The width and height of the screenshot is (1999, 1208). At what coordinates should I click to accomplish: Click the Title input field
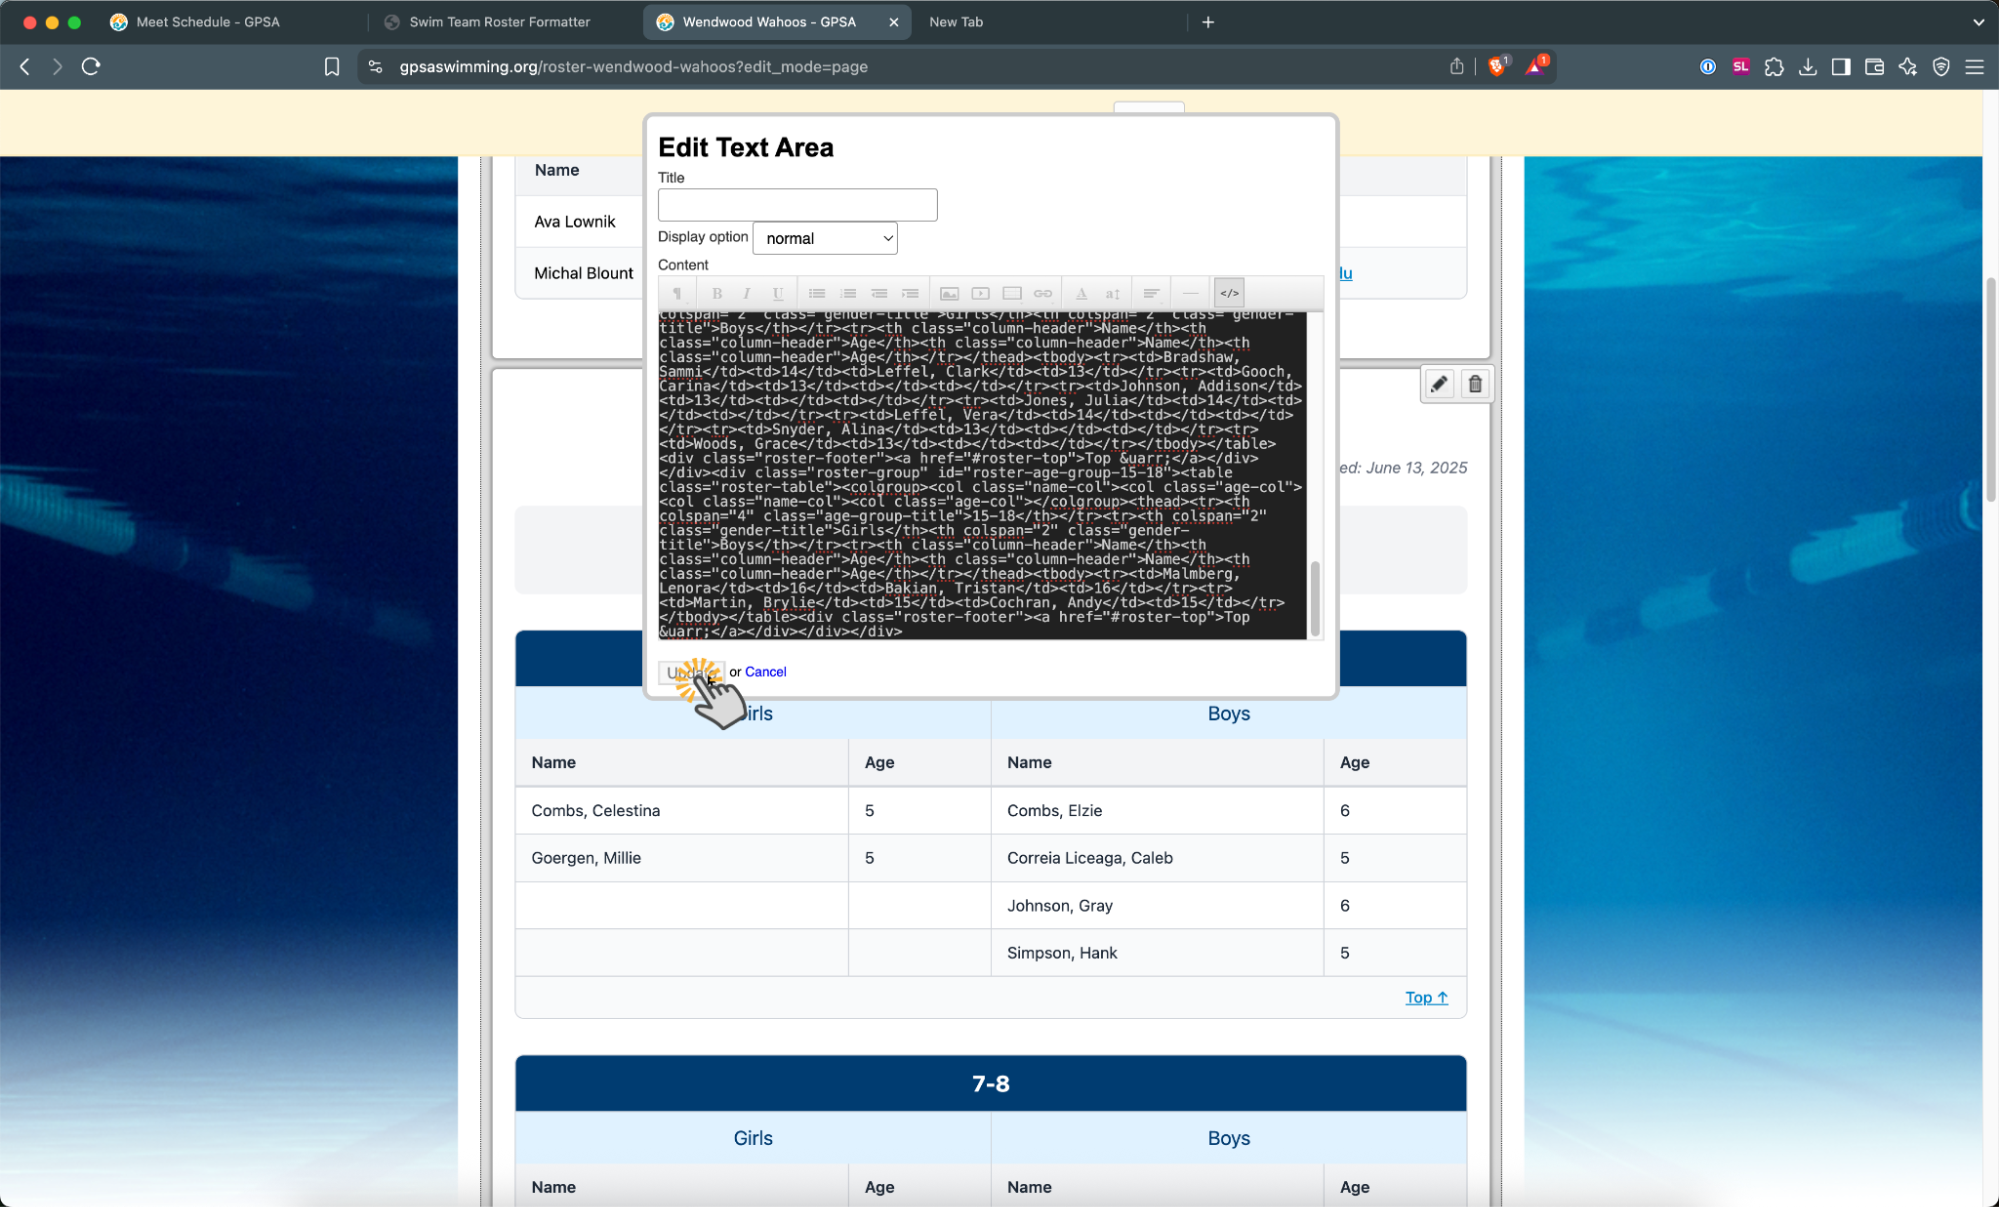(x=797, y=205)
